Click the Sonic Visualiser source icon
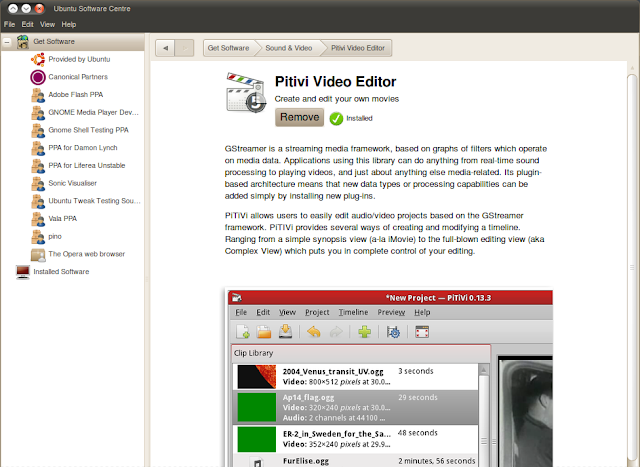The image size is (640, 467). [x=38, y=183]
